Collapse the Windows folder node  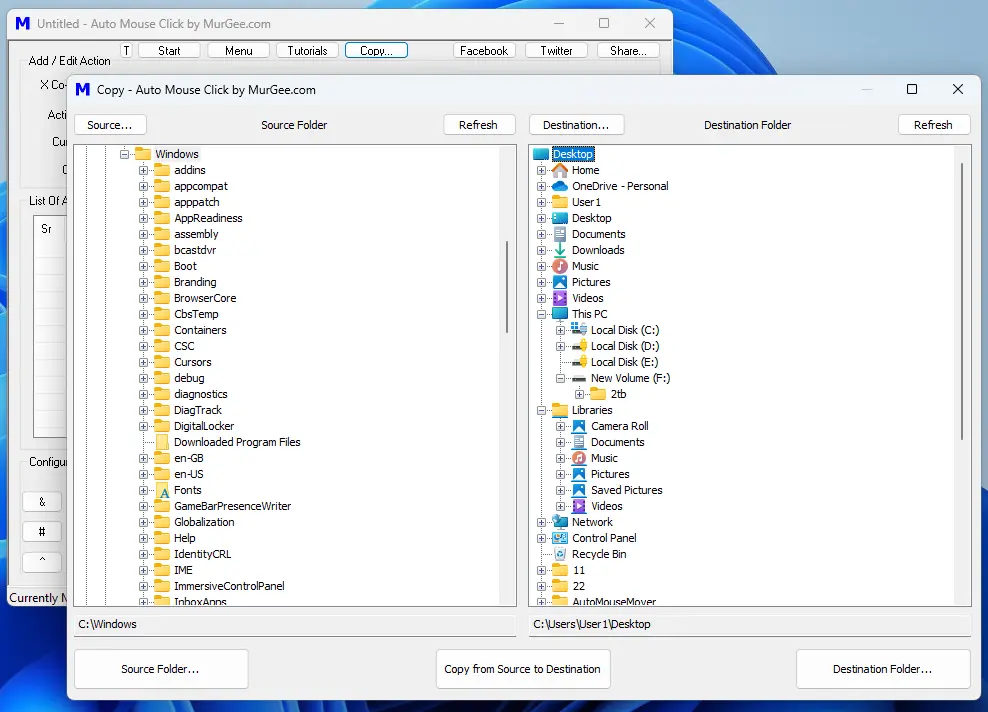pyautogui.click(x=124, y=154)
